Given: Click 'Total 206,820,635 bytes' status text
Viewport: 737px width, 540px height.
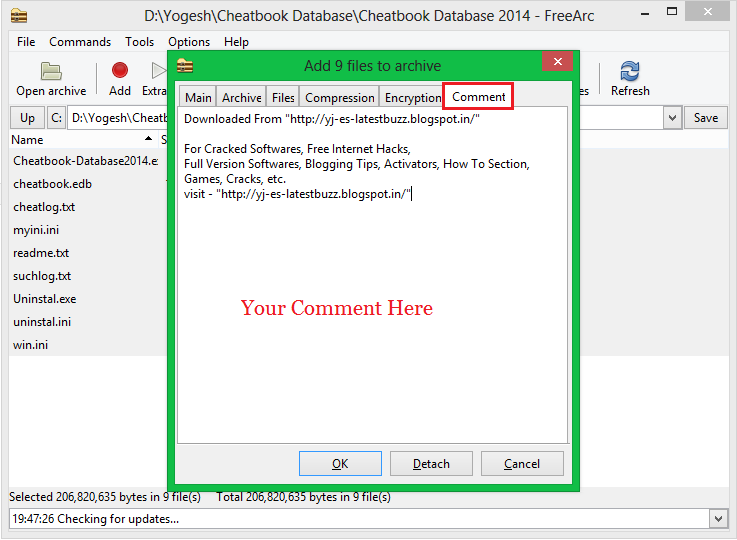Looking at the screenshot, I should coord(303,497).
